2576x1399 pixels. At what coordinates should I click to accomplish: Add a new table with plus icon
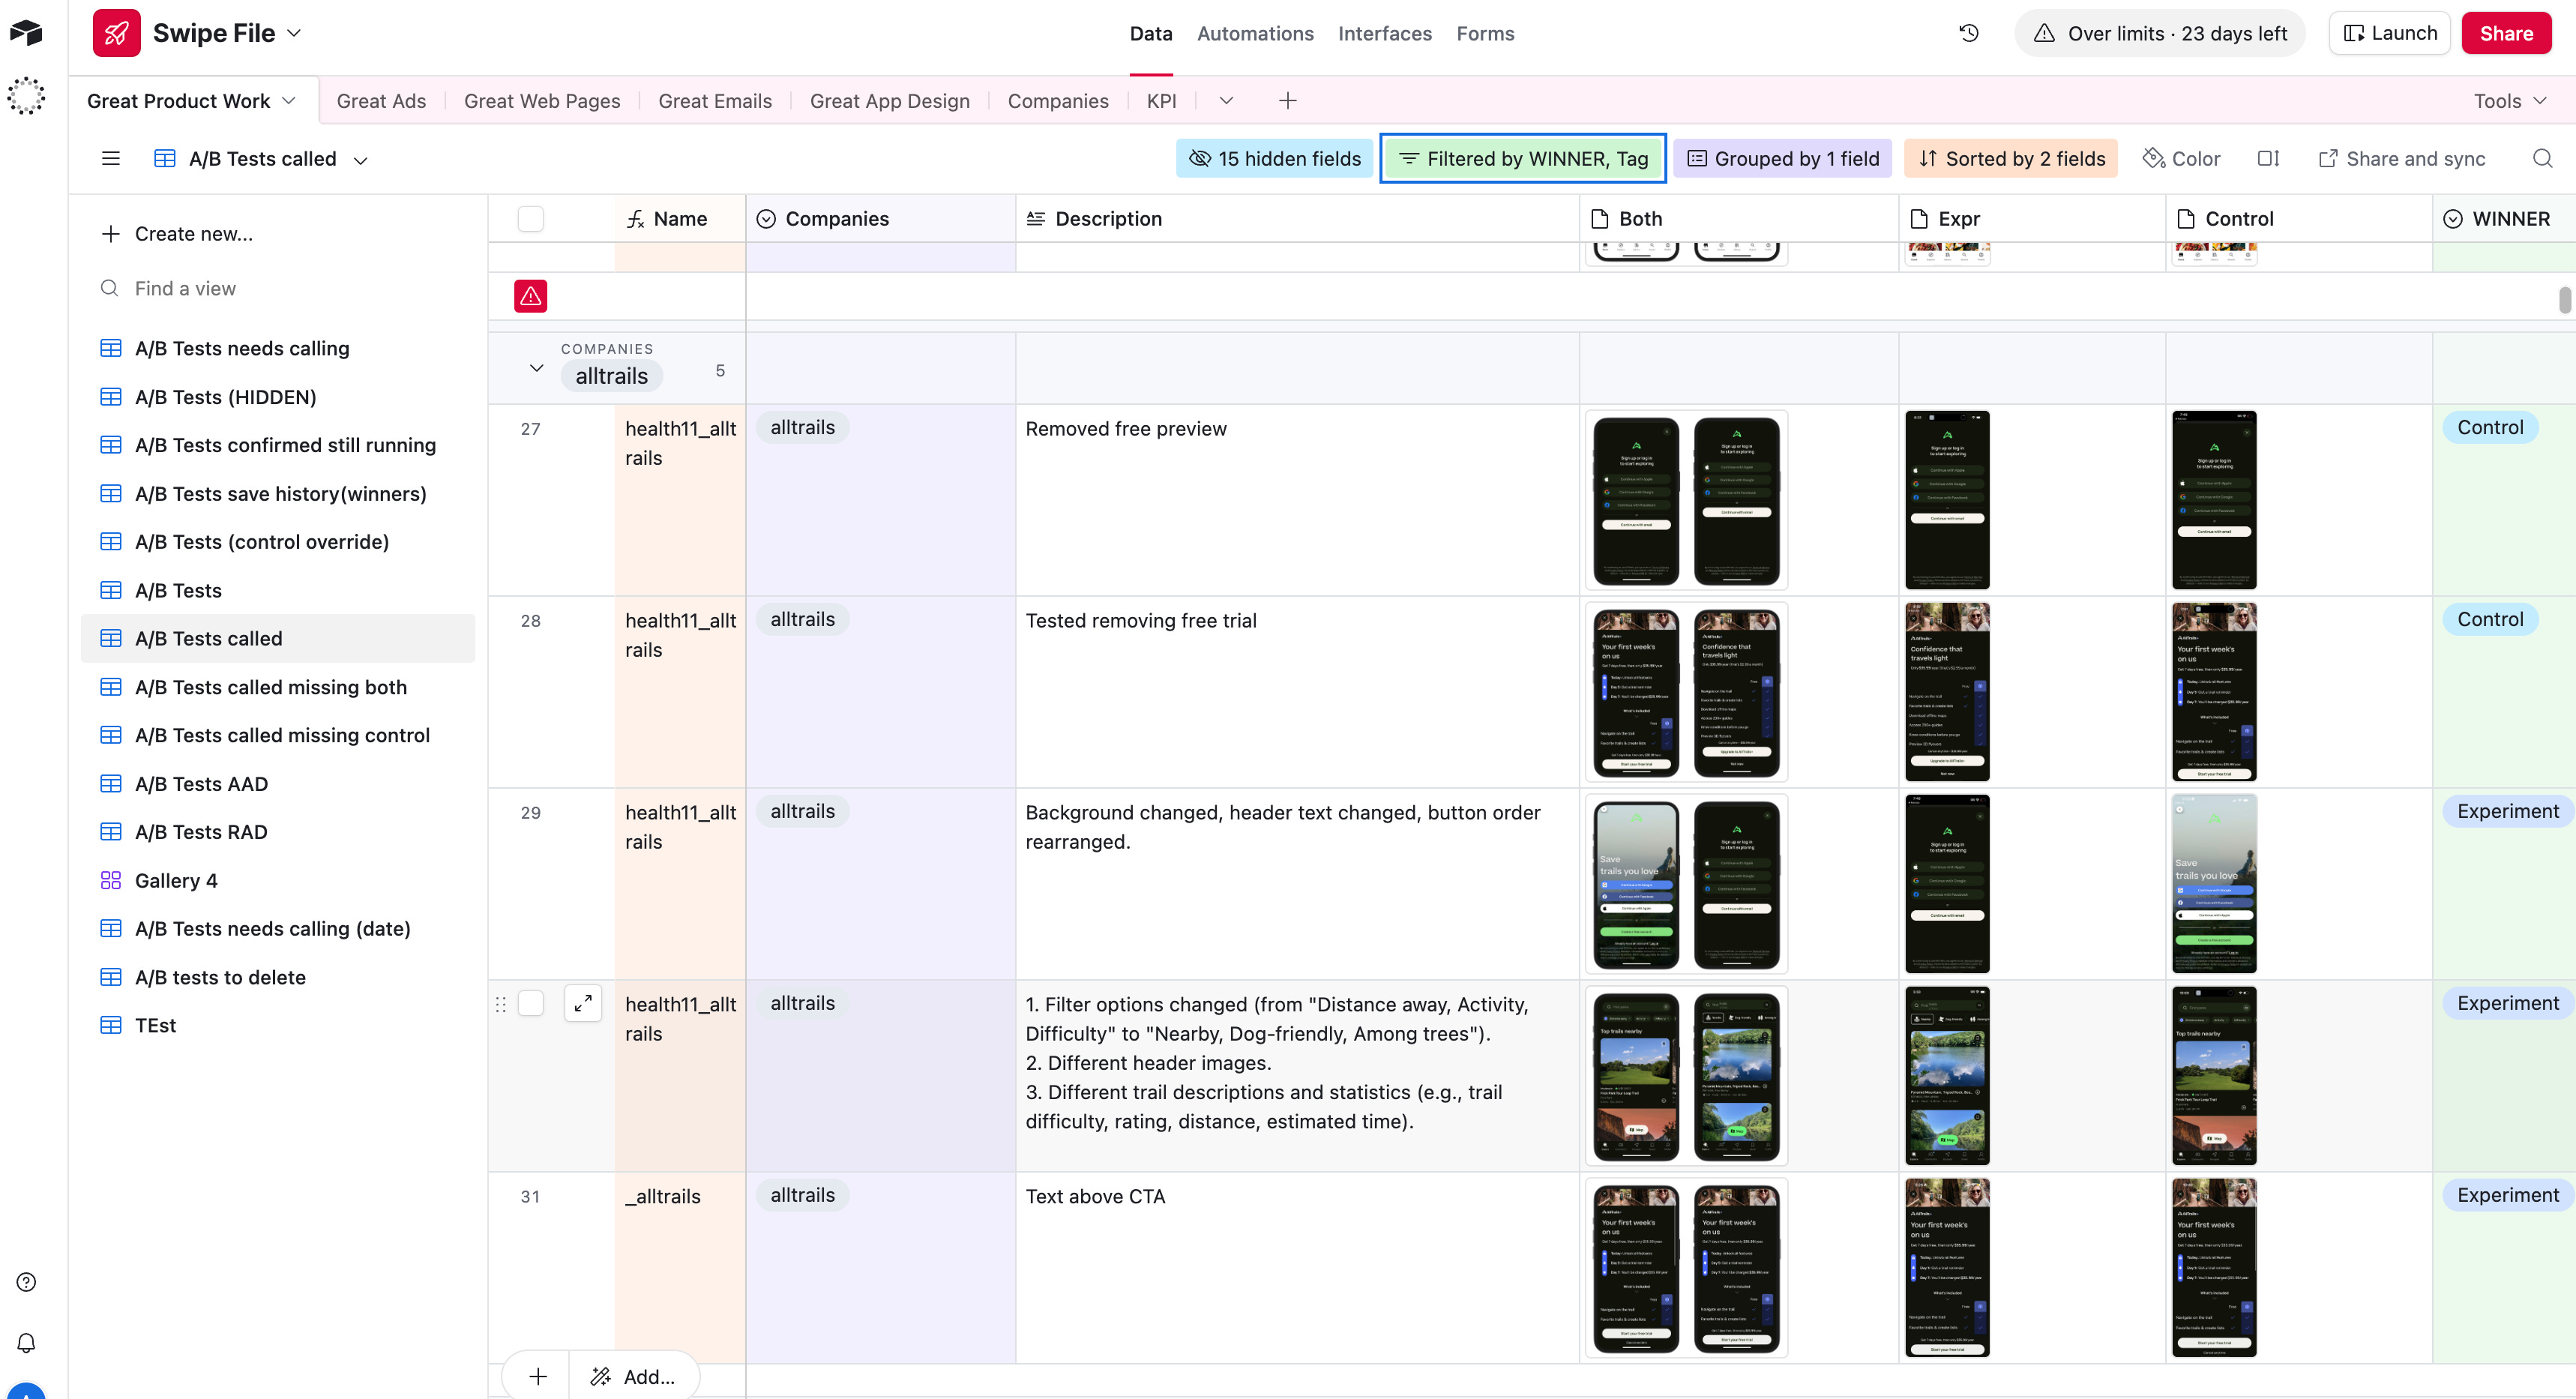[1287, 101]
